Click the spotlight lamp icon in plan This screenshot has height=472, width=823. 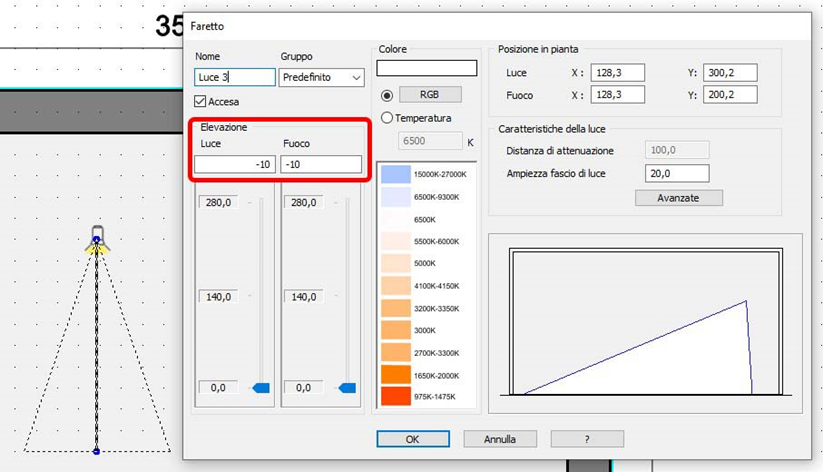(x=97, y=239)
